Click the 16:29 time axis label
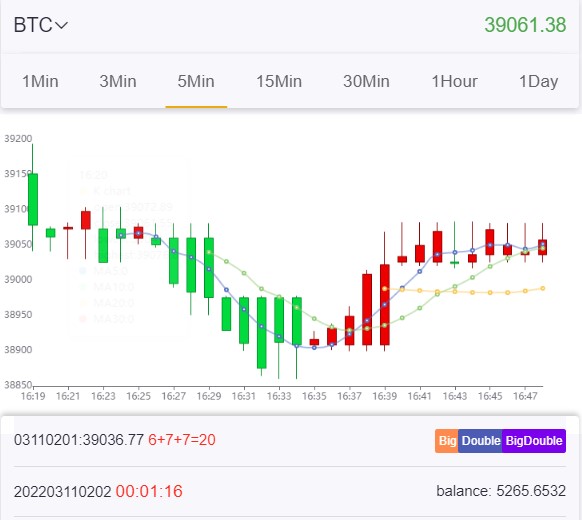The width and height of the screenshot is (582, 520). [x=209, y=396]
